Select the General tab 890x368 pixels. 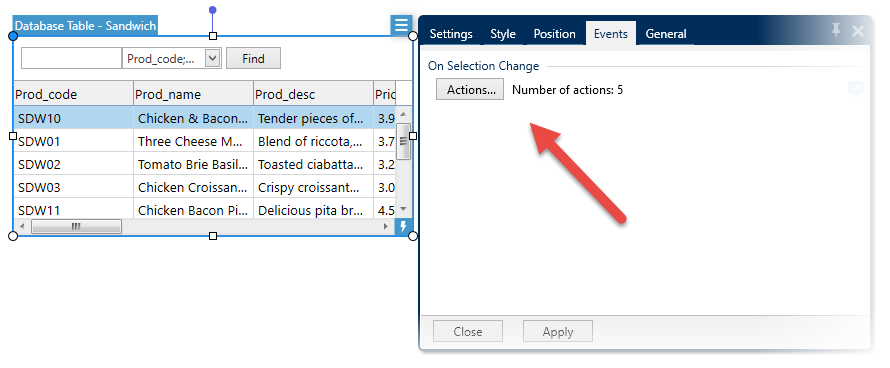coord(666,34)
